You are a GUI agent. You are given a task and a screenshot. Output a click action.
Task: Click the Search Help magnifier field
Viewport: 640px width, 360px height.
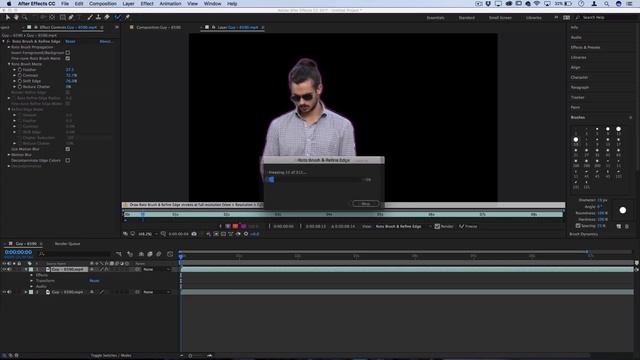point(606,18)
